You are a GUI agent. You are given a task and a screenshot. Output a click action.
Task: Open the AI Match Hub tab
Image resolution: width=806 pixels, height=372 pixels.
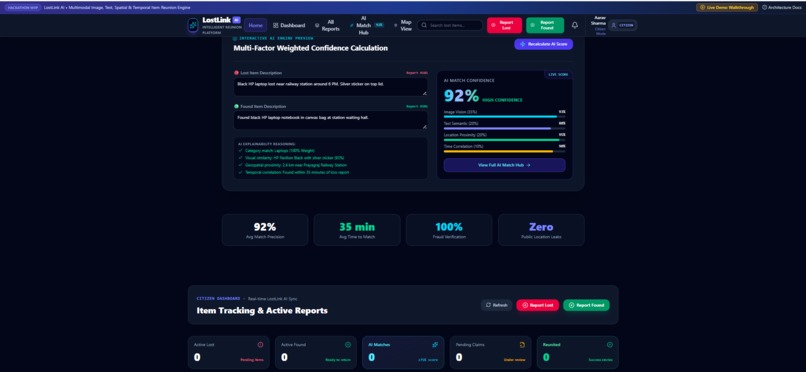367,25
